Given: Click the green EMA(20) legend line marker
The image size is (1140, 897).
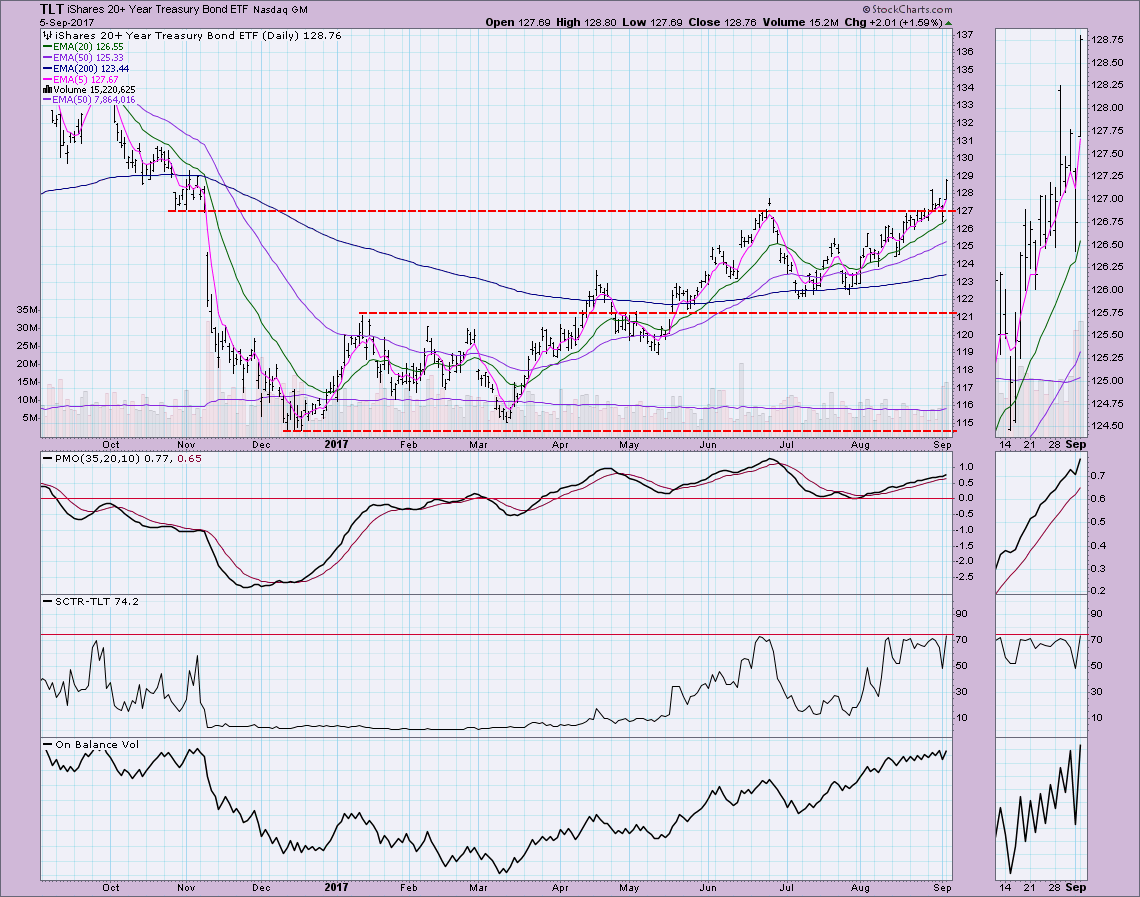Looking at the screenshot, I should point(46,47).
